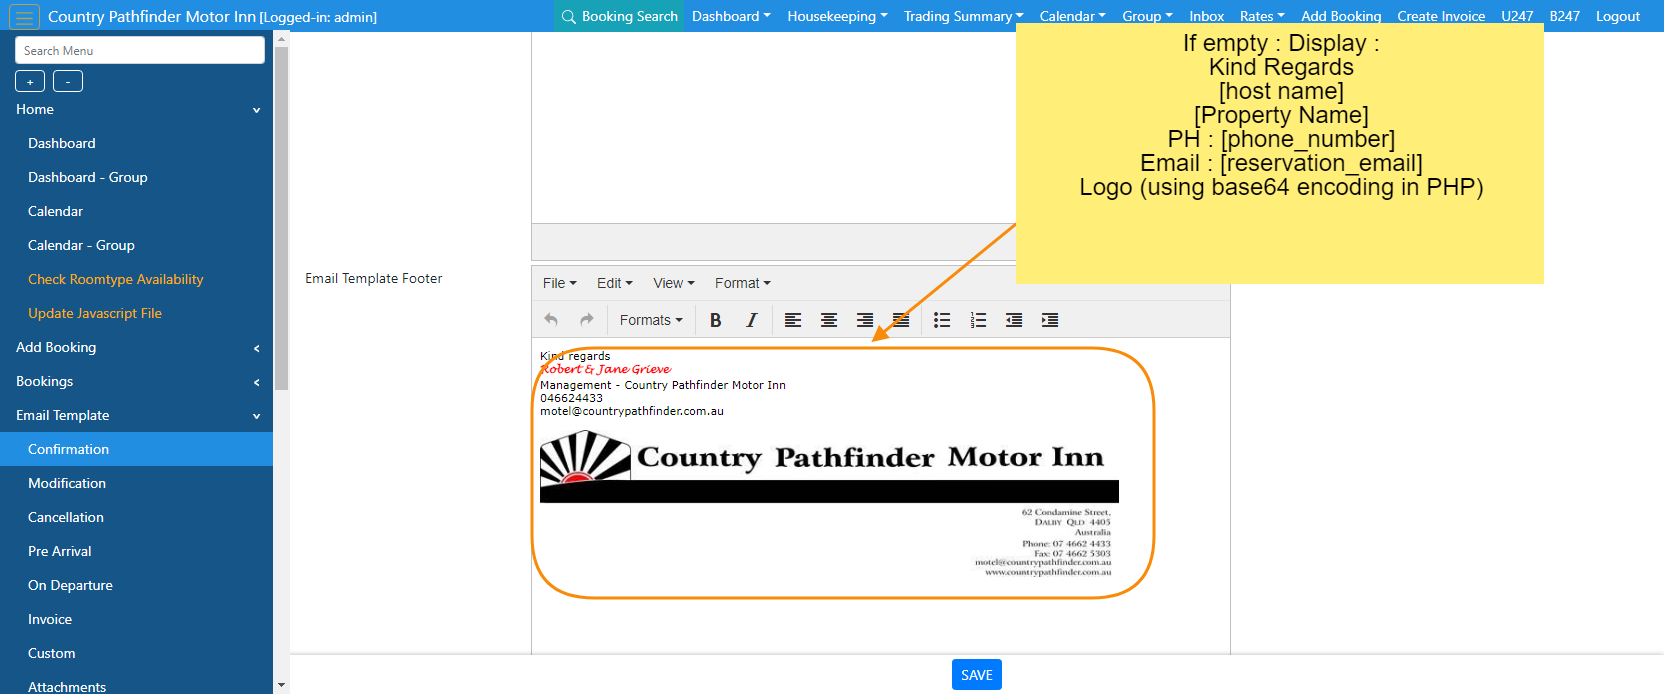Select Confirmation email template
The width and height of the screenshot is (1664, 694).
pyautogui.click(x=136, y=449)
